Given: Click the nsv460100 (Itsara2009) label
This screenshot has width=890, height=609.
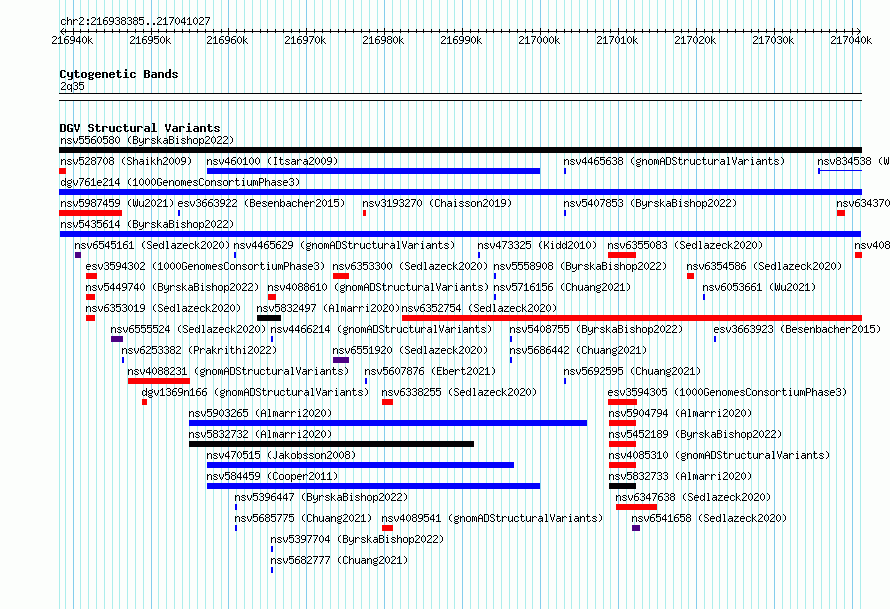Looking at the screenshot, I should pos(272,161).
